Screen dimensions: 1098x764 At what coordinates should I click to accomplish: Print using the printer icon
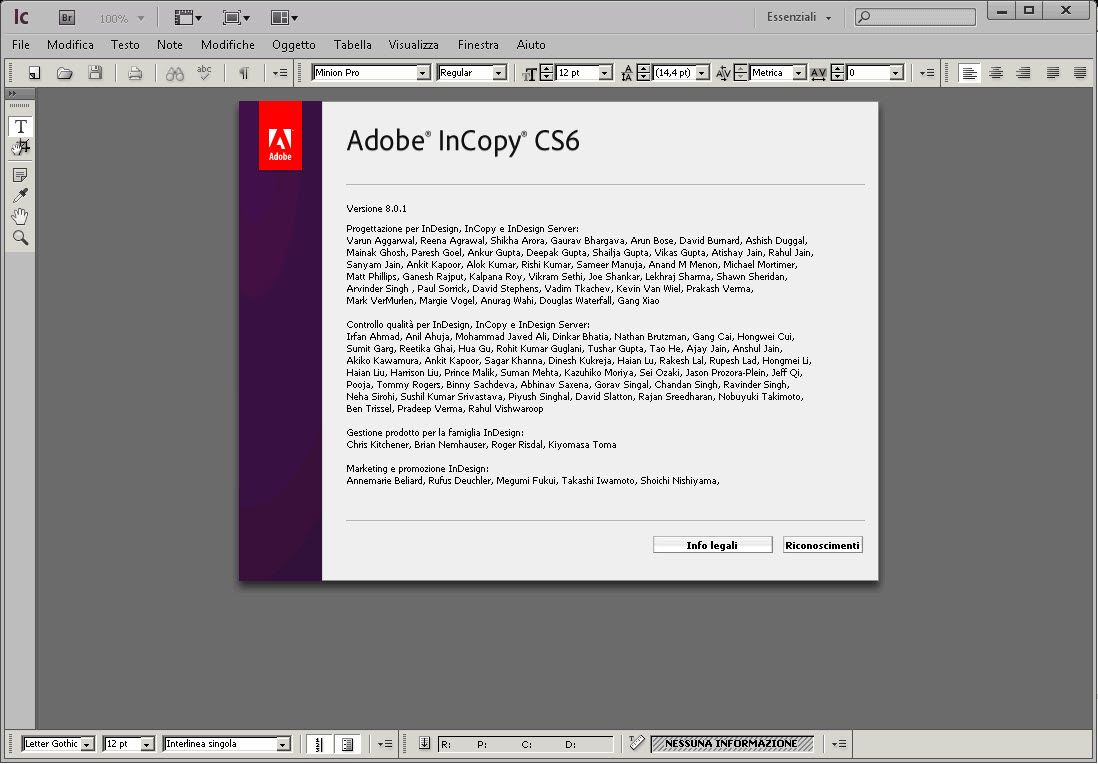pyautogui.click(x=134, y=73)
